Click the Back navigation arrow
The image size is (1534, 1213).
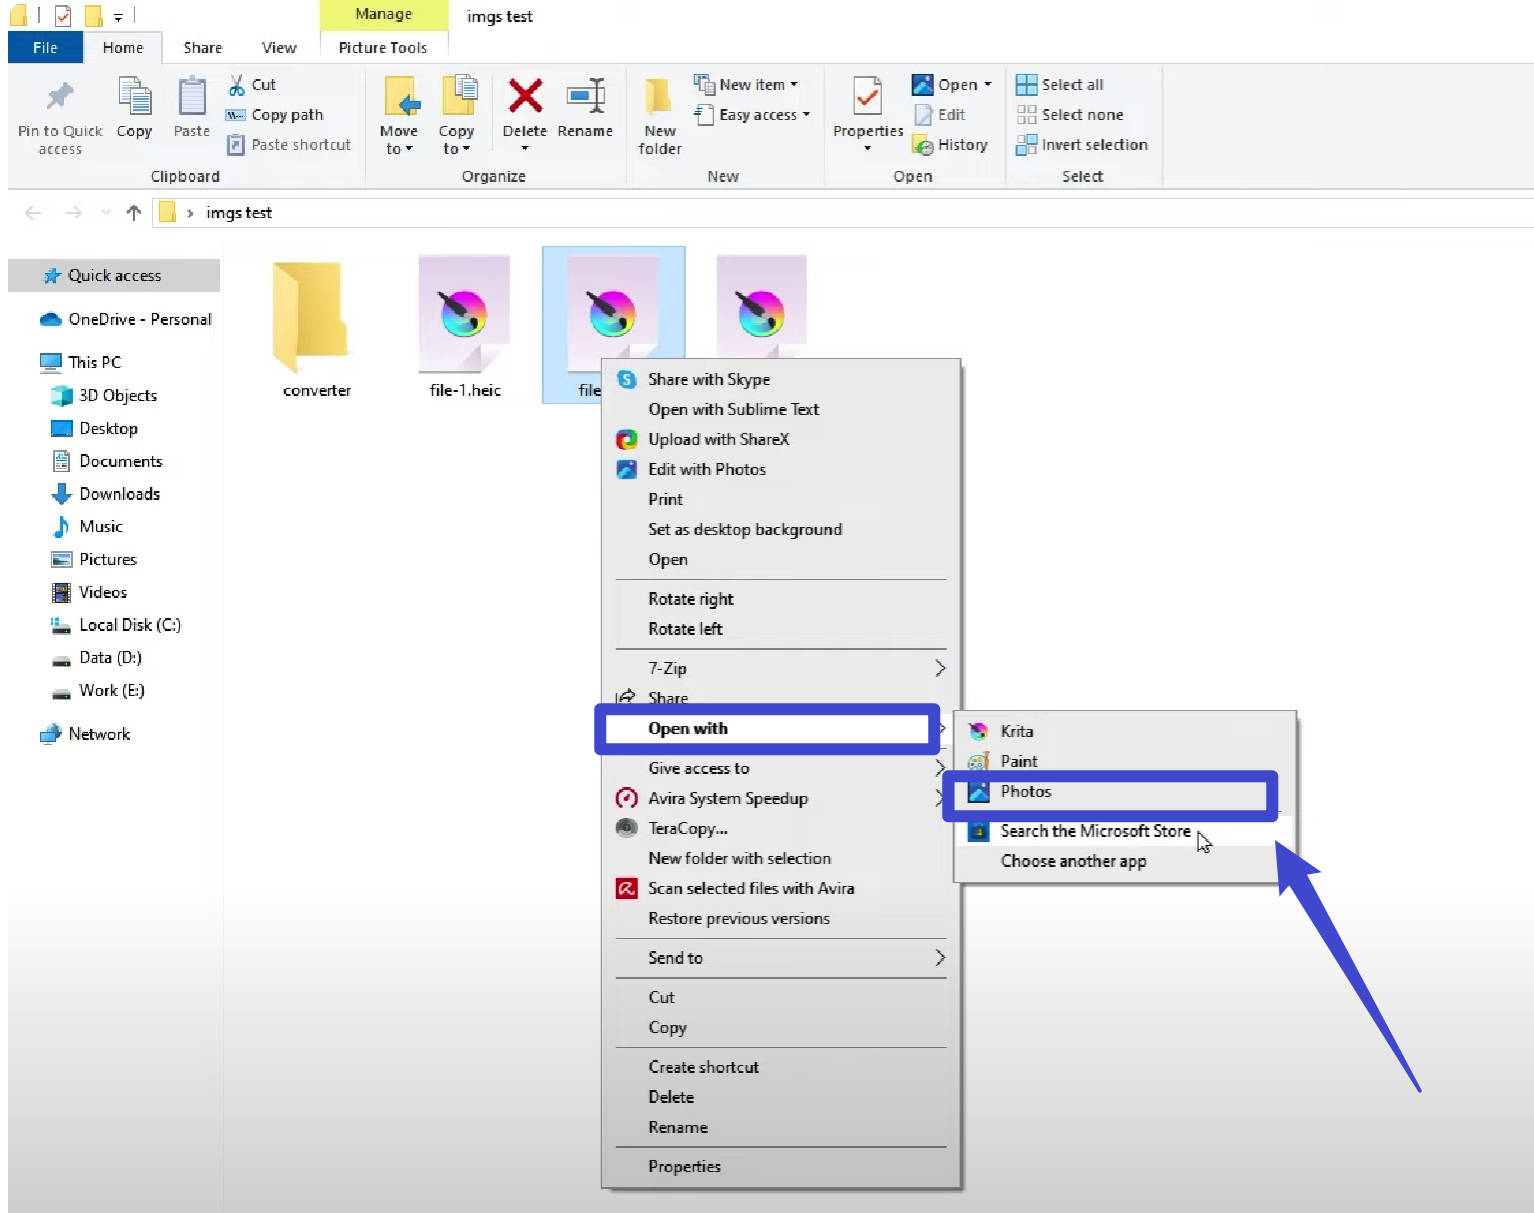tap(33, 212)
